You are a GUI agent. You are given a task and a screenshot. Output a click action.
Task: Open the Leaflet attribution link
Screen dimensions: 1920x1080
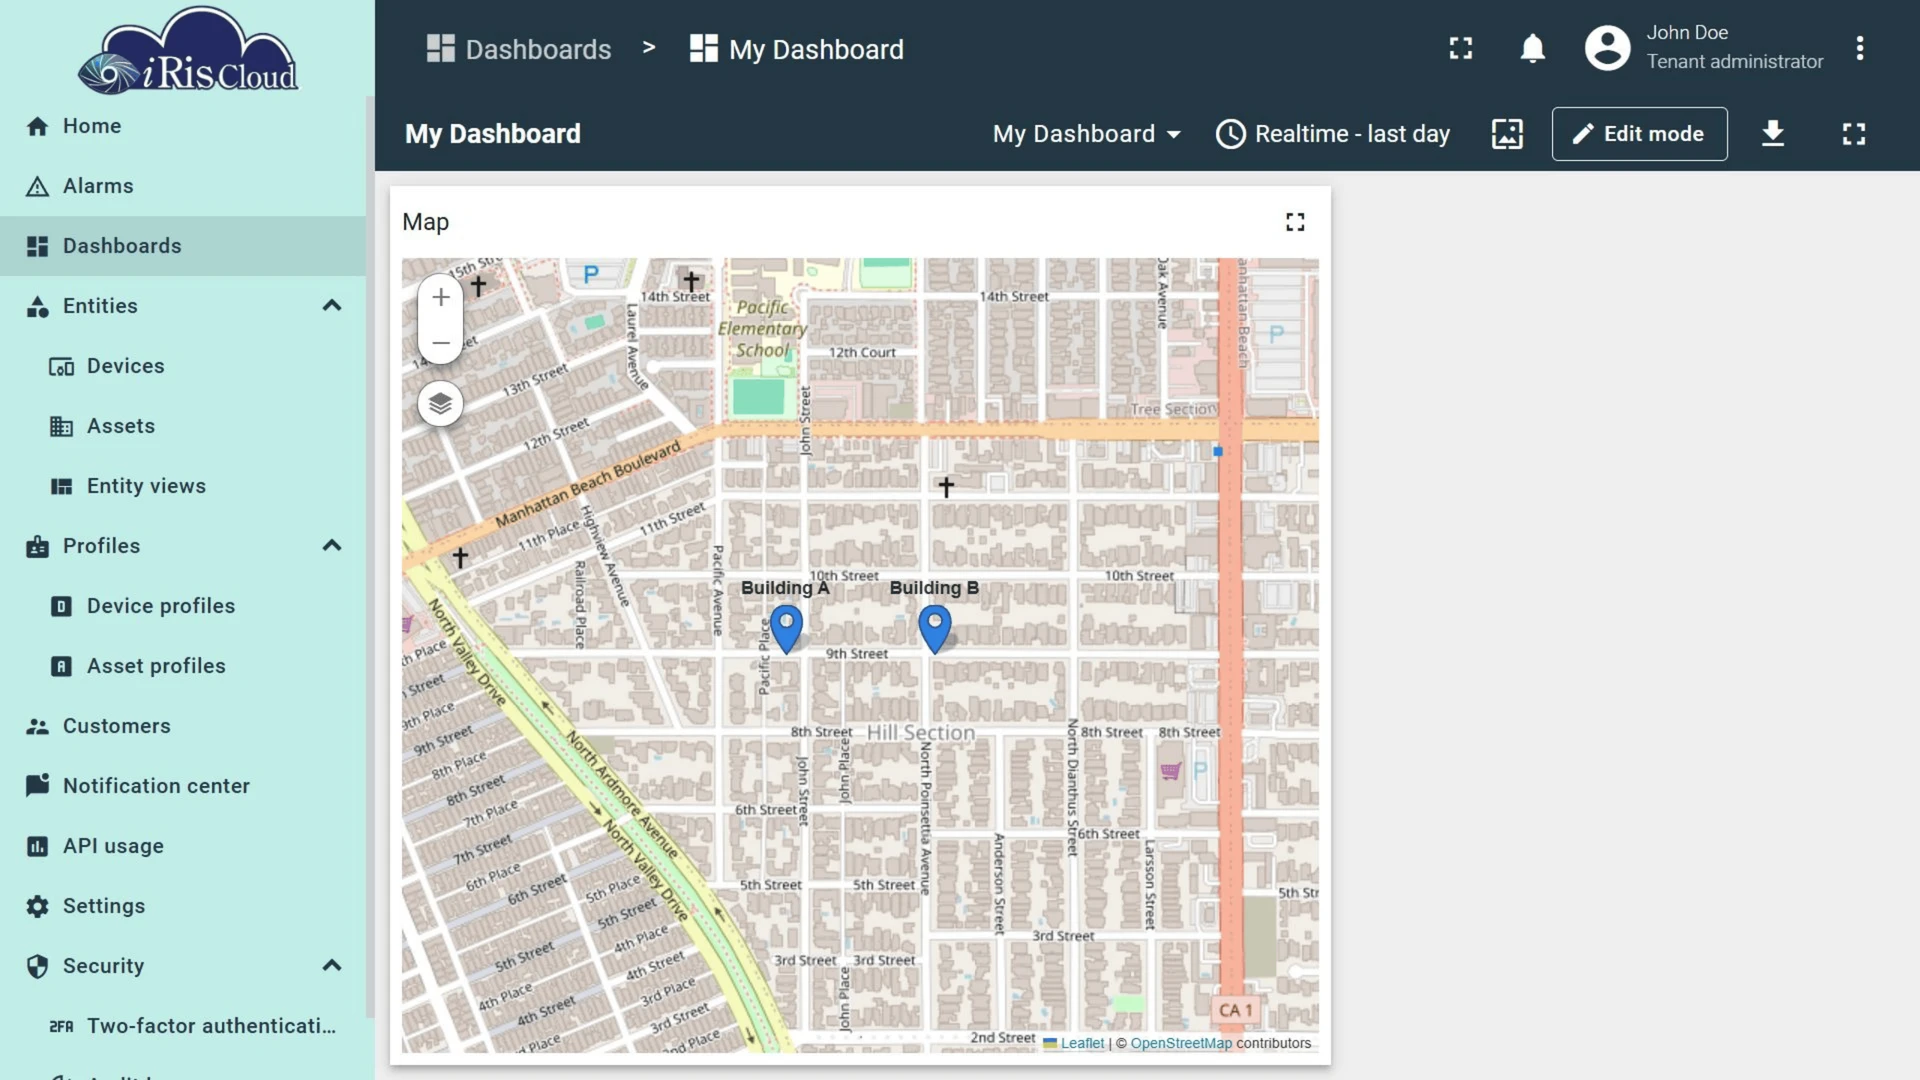(1082, 1043)
